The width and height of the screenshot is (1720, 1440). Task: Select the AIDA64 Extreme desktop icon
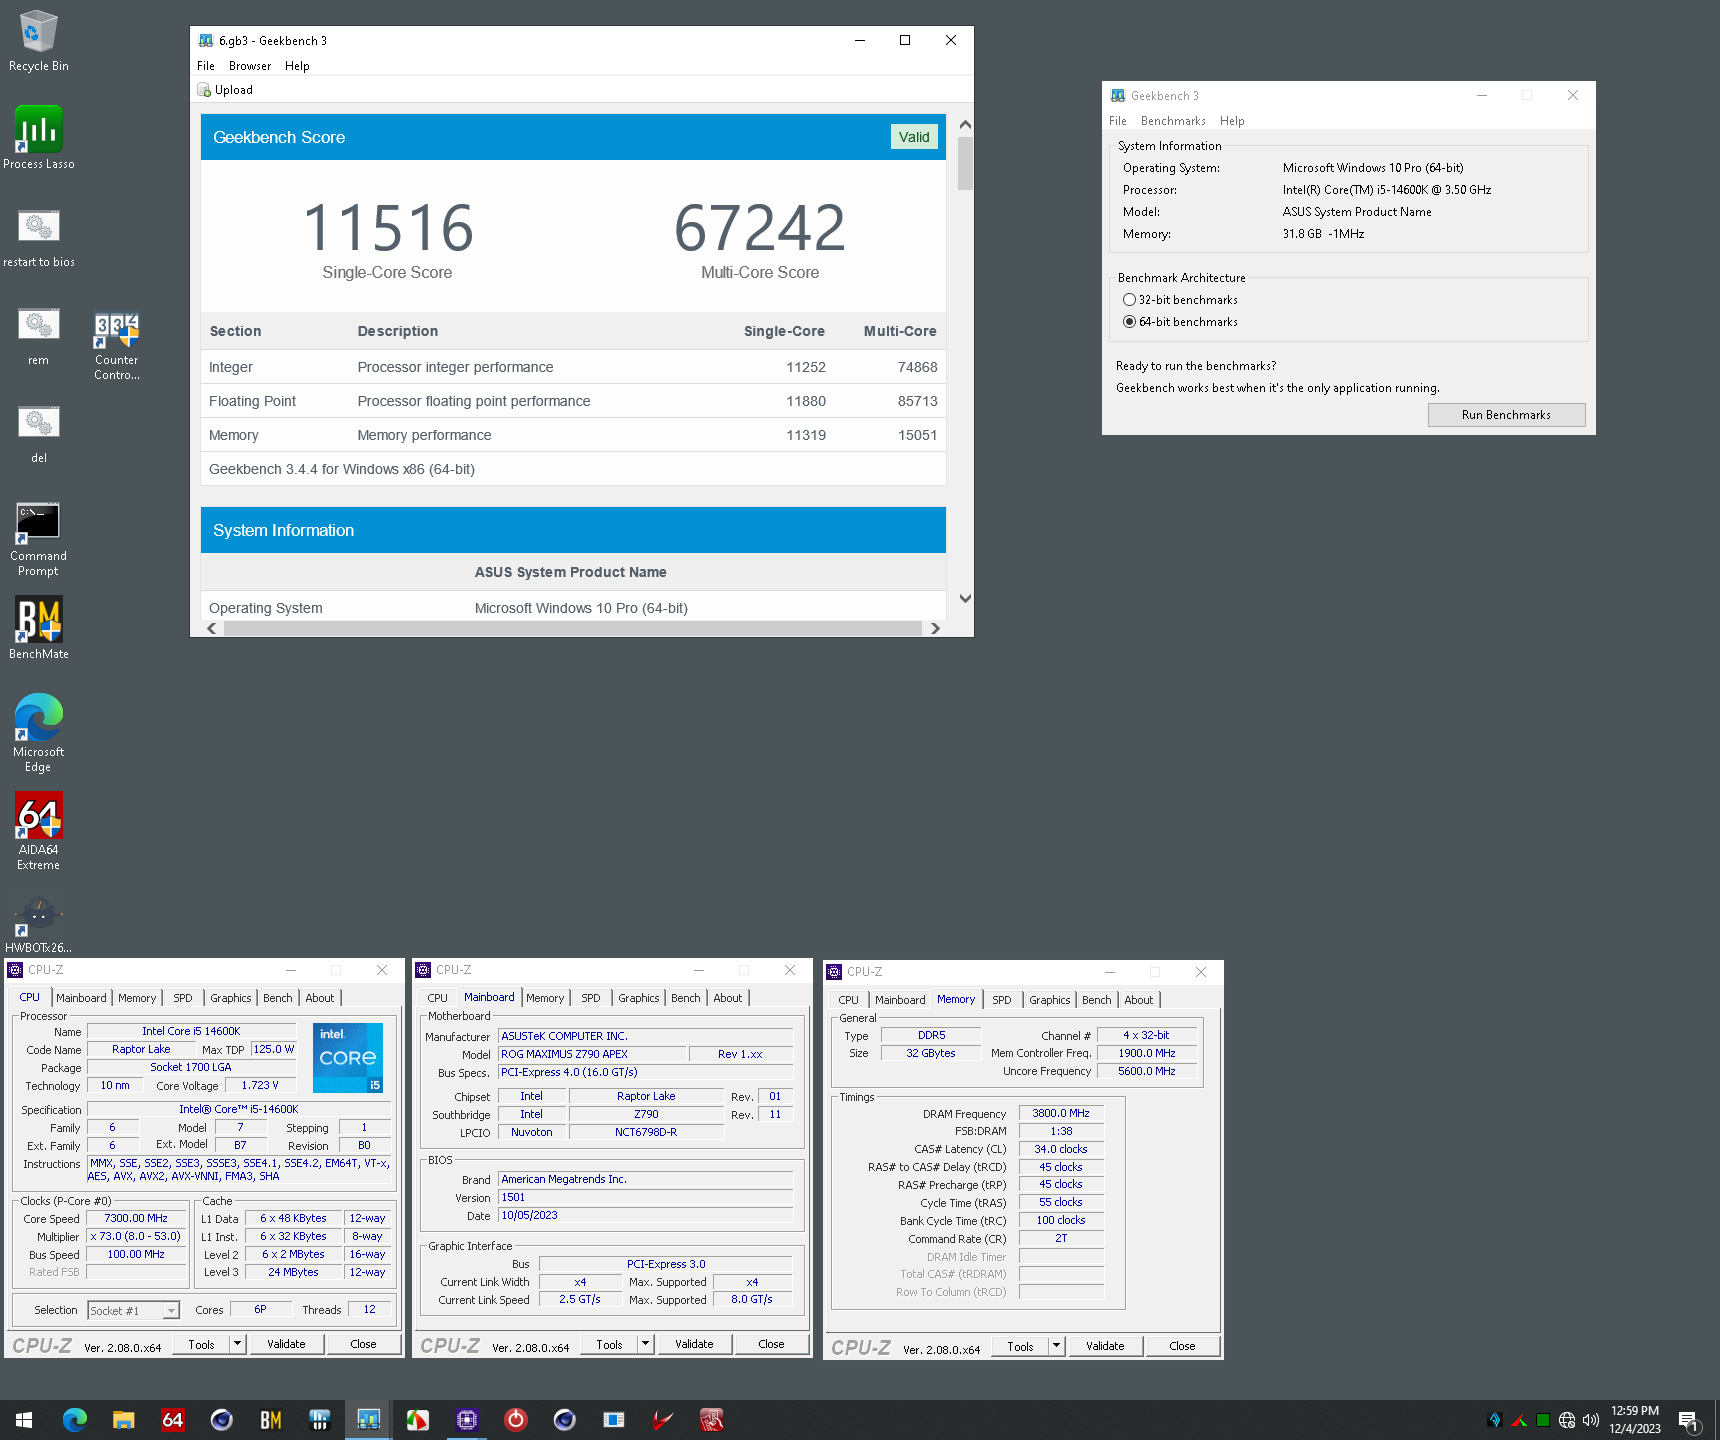[x=39, y=831]
